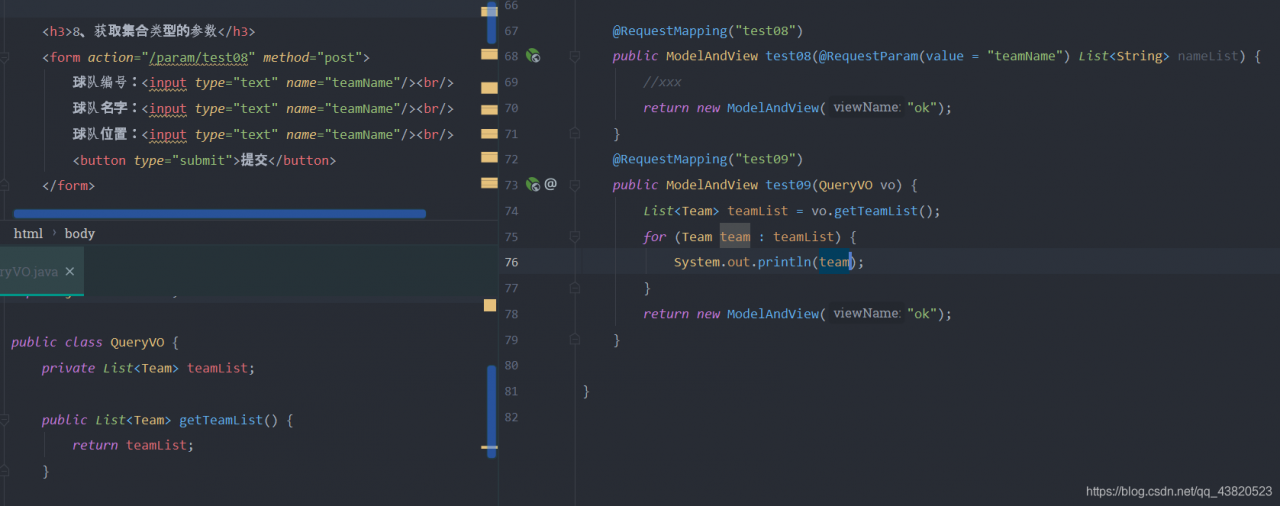Collapse the test09 method fold marker

coord(575,184)
